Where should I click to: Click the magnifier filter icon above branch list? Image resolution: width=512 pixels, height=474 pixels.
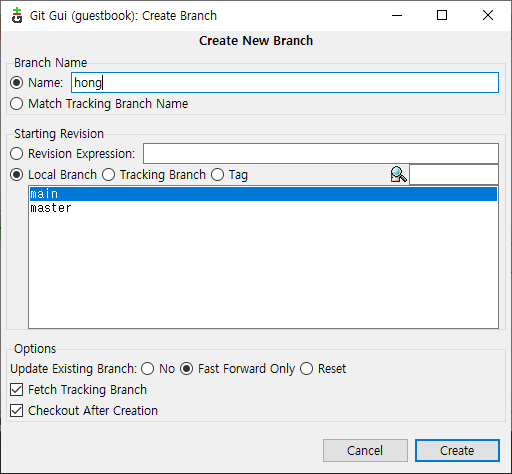[x=398, y=174]
